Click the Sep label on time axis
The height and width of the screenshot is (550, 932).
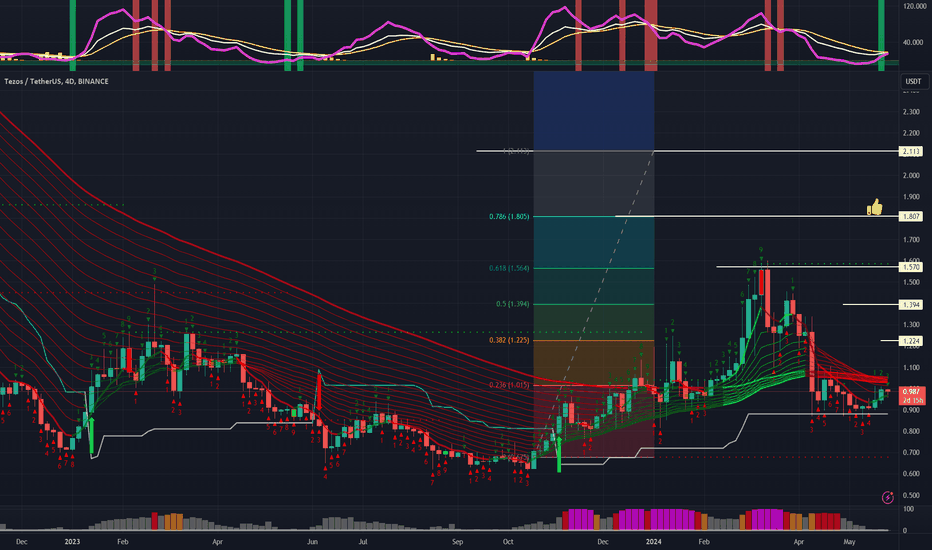(x=457, y=542)
